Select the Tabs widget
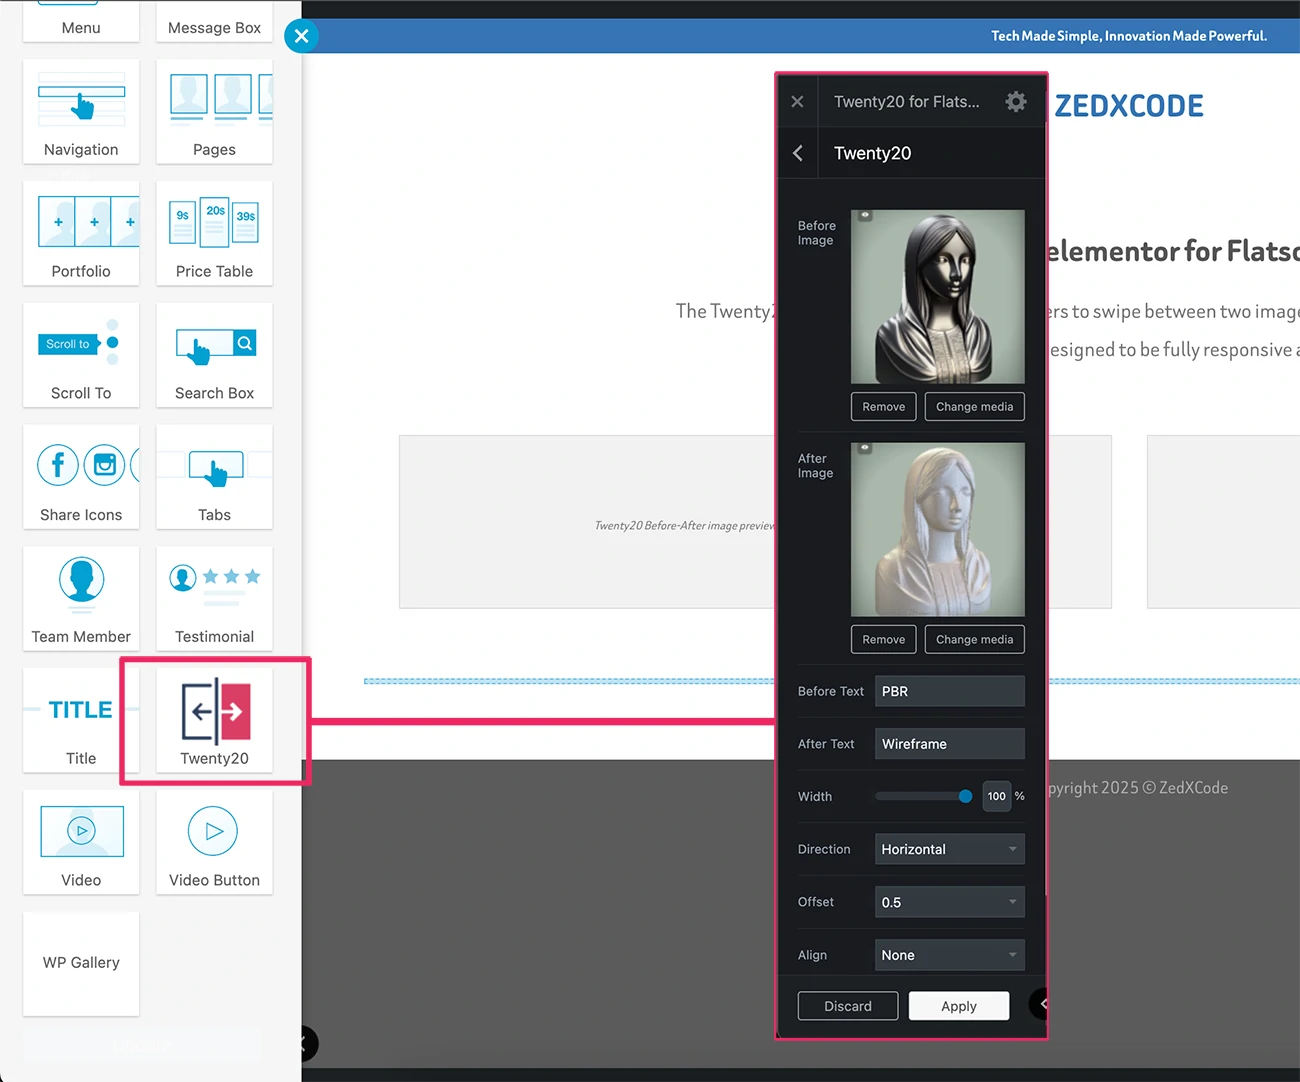Image resolution: width=1300 pixels, height=1082 pixels. (x=214, y=477)
